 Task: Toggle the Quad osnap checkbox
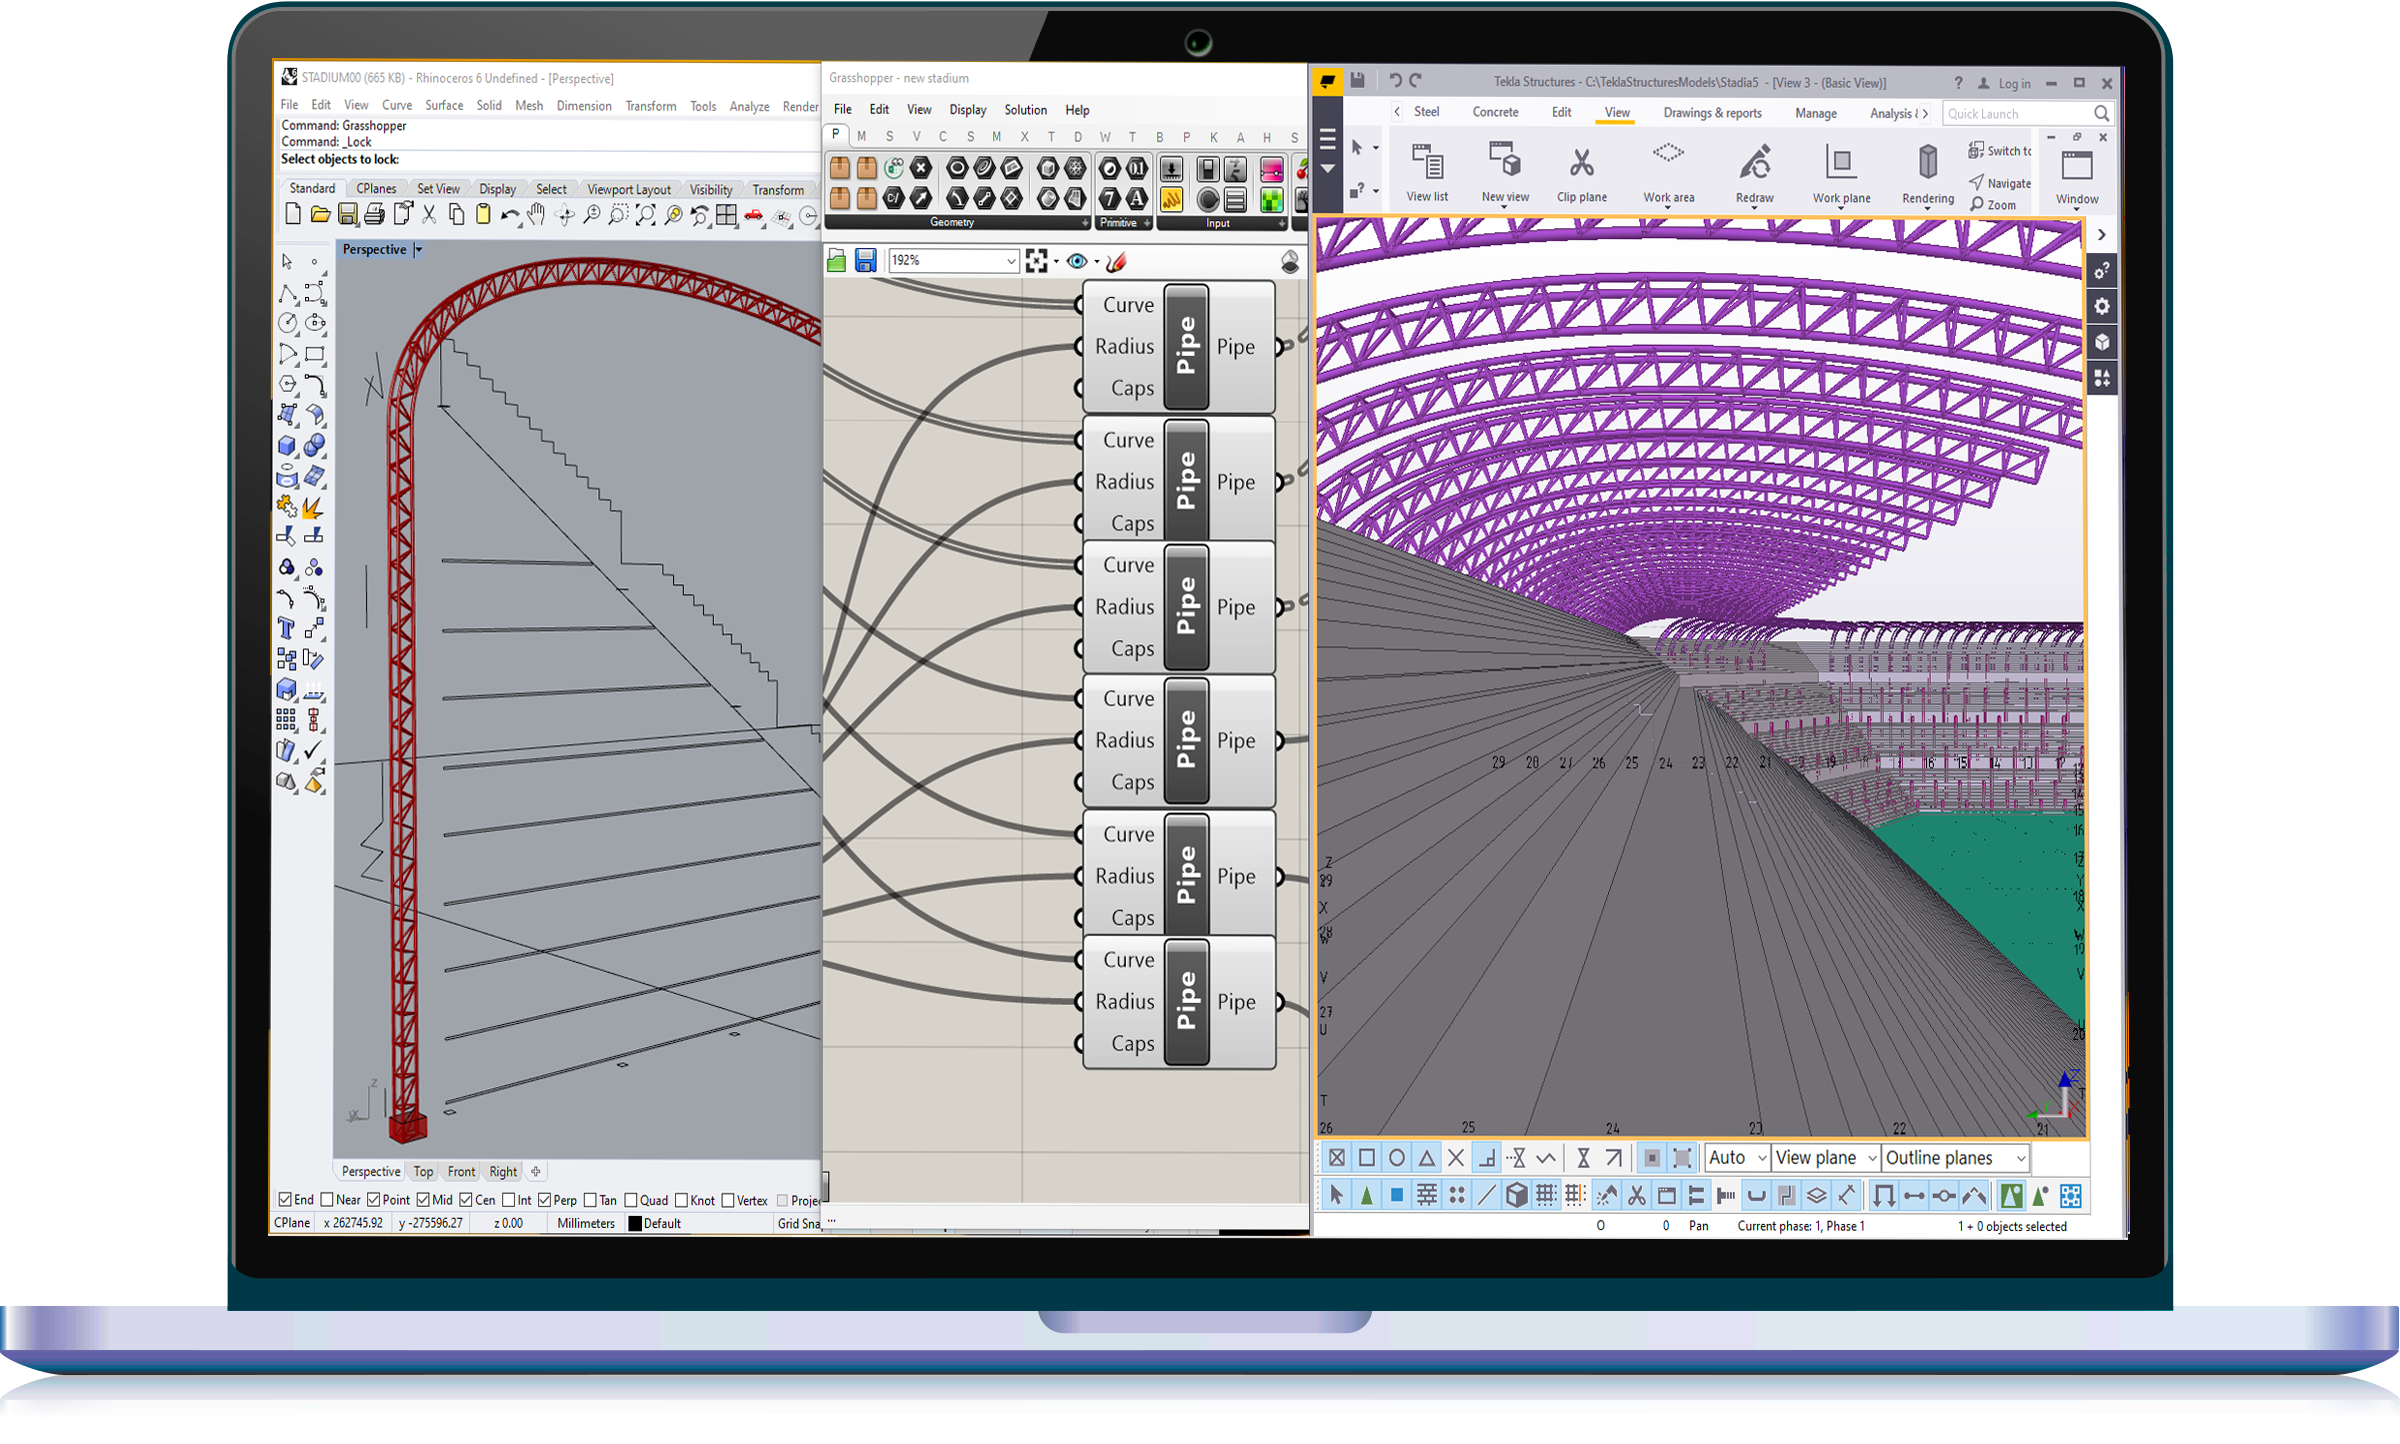pos(631,1200)
